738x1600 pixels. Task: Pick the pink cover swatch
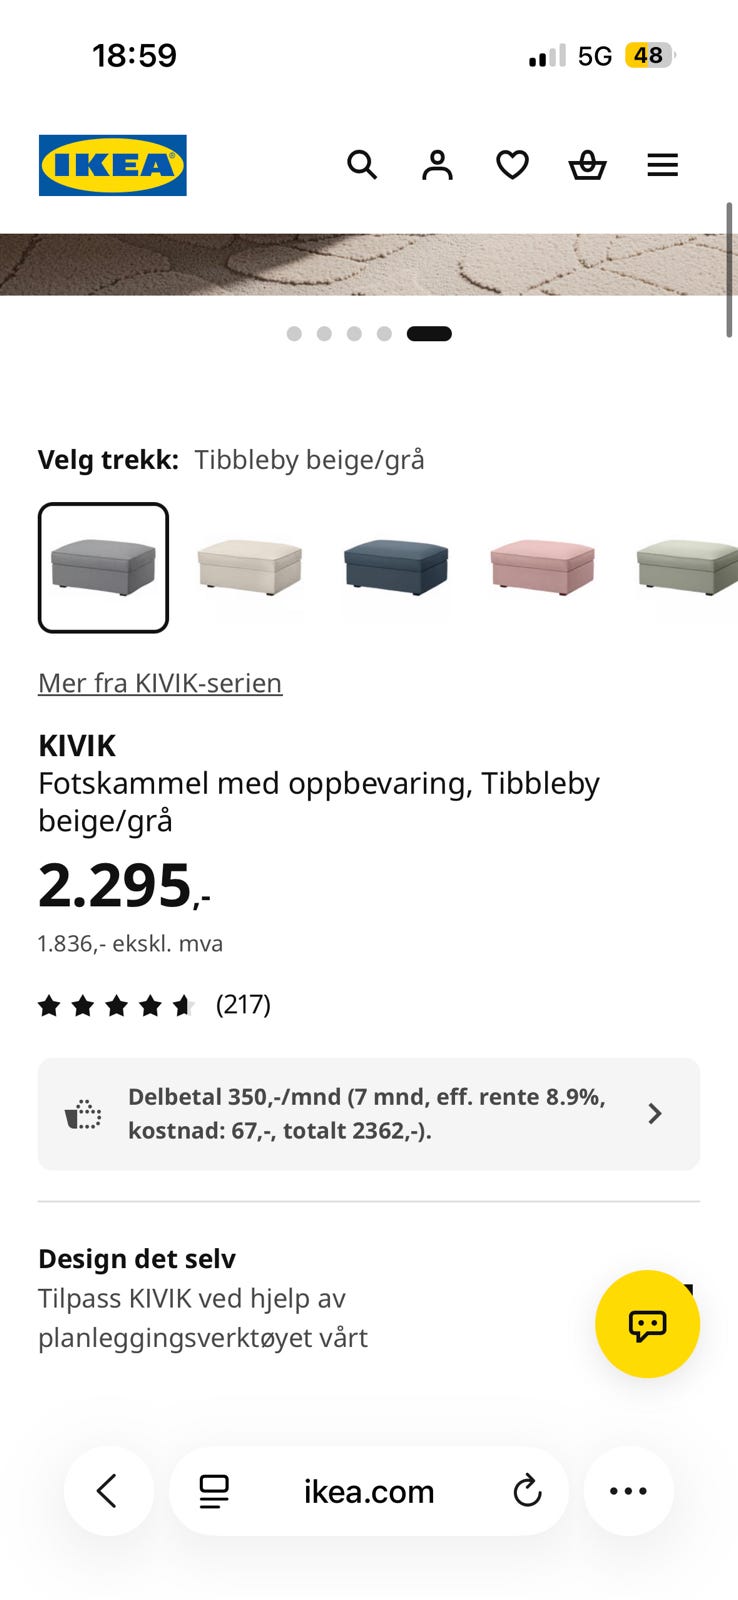click(x=542, y=567)
